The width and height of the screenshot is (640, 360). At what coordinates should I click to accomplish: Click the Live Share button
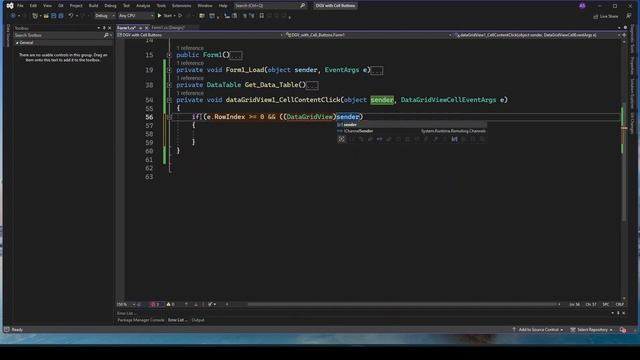606,16
